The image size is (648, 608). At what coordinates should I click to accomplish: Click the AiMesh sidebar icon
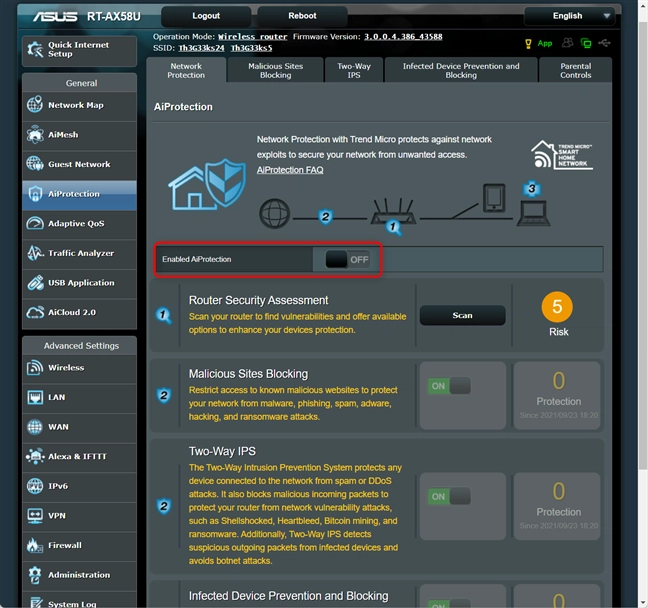(x=35, y=134)
